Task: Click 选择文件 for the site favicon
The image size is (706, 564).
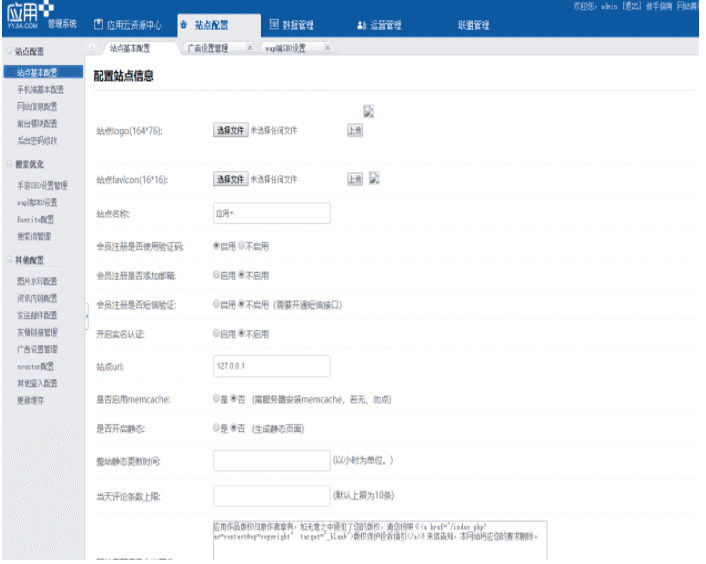Action: 231,179
